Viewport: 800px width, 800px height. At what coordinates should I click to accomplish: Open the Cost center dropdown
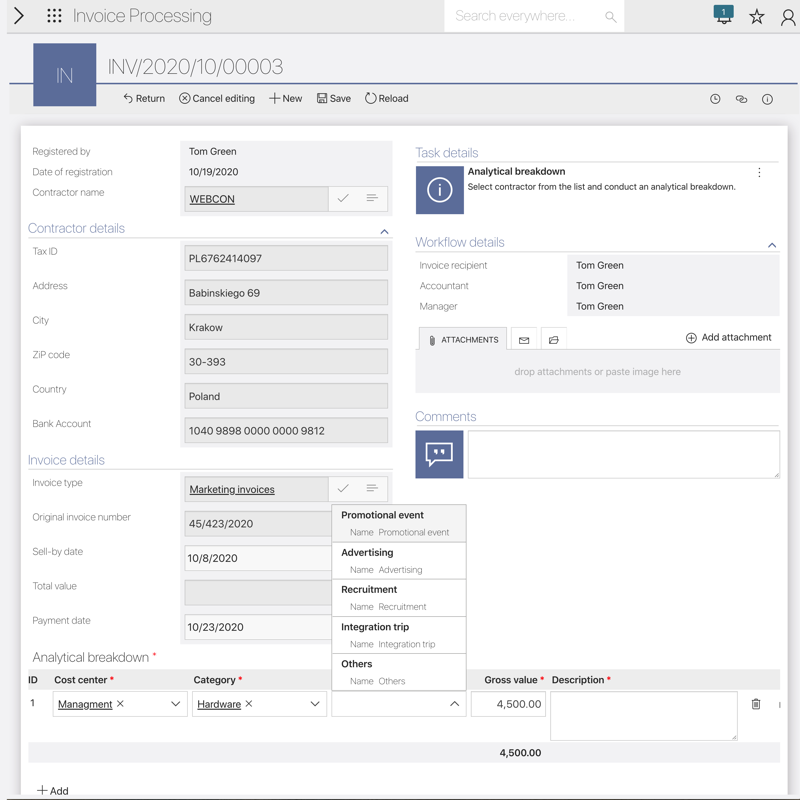pos(175,704)
